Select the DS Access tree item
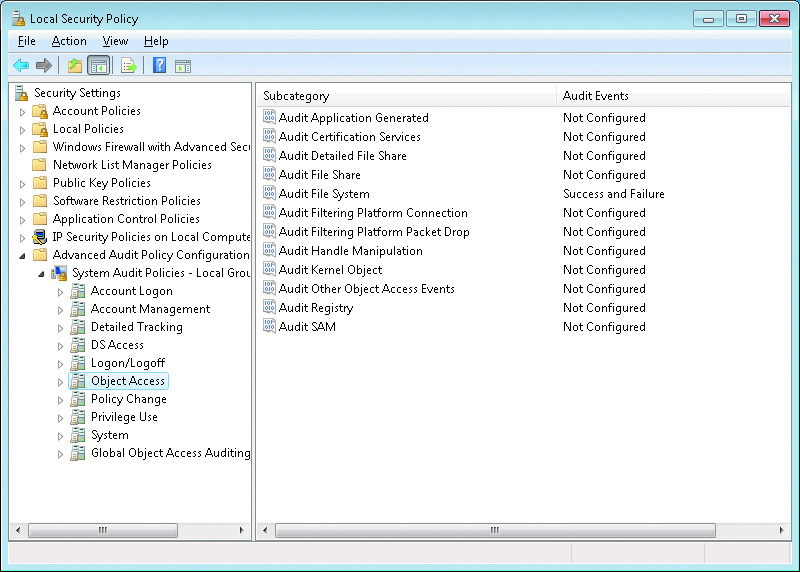Viewport: 800px width, 572px height. coord(117,345)
